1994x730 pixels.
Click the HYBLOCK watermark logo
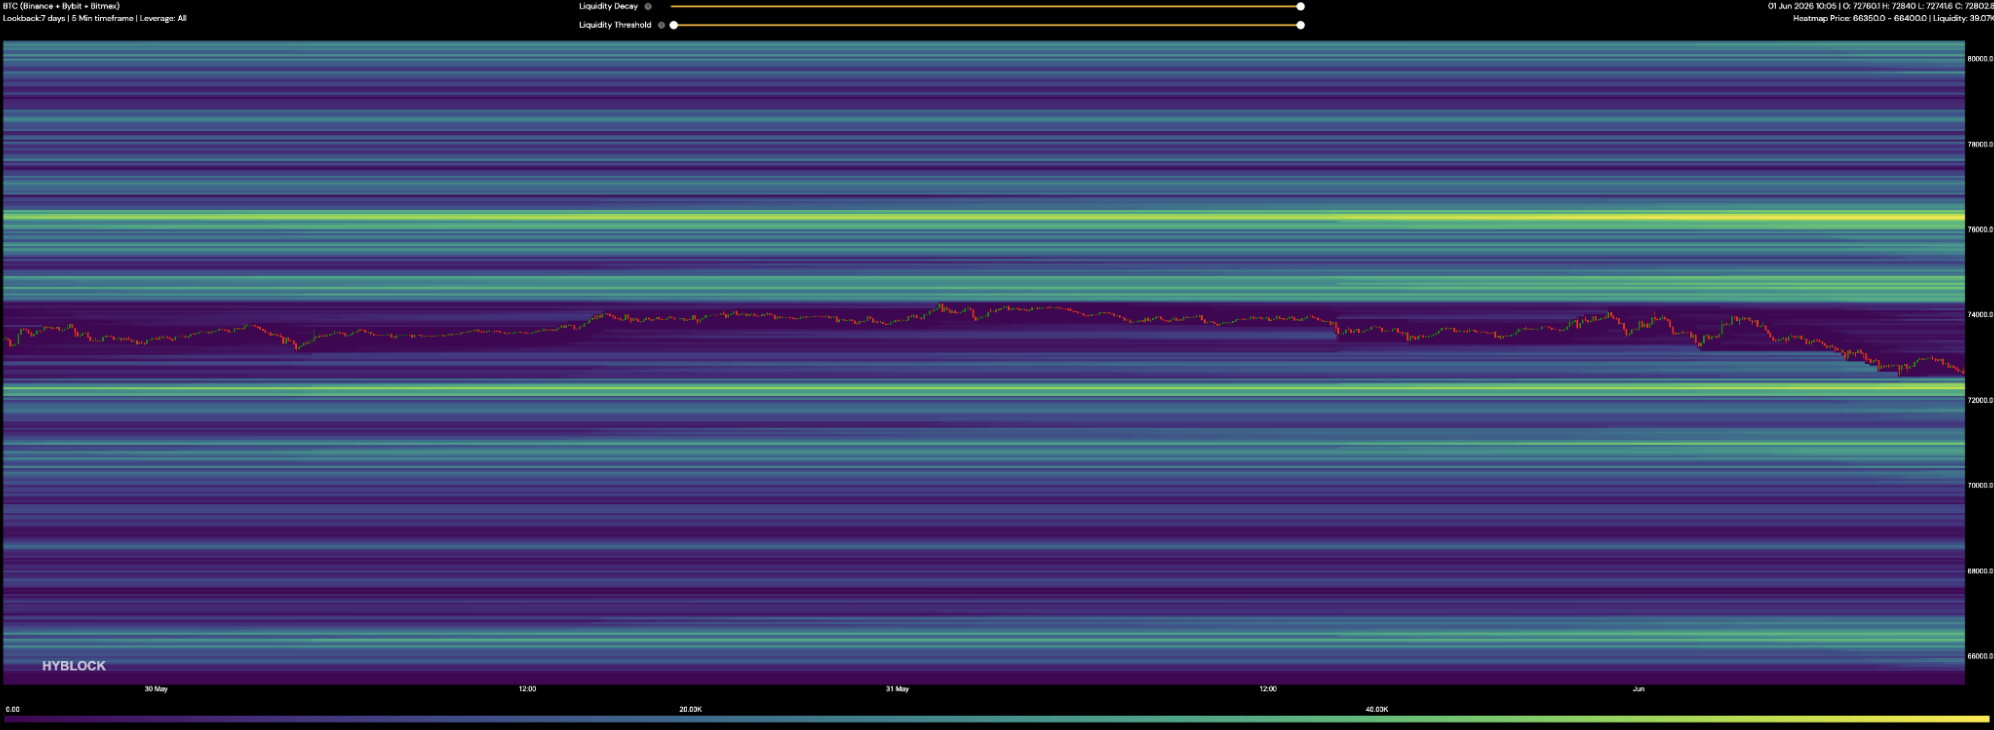pyautogui.click(x=74, y=666)
